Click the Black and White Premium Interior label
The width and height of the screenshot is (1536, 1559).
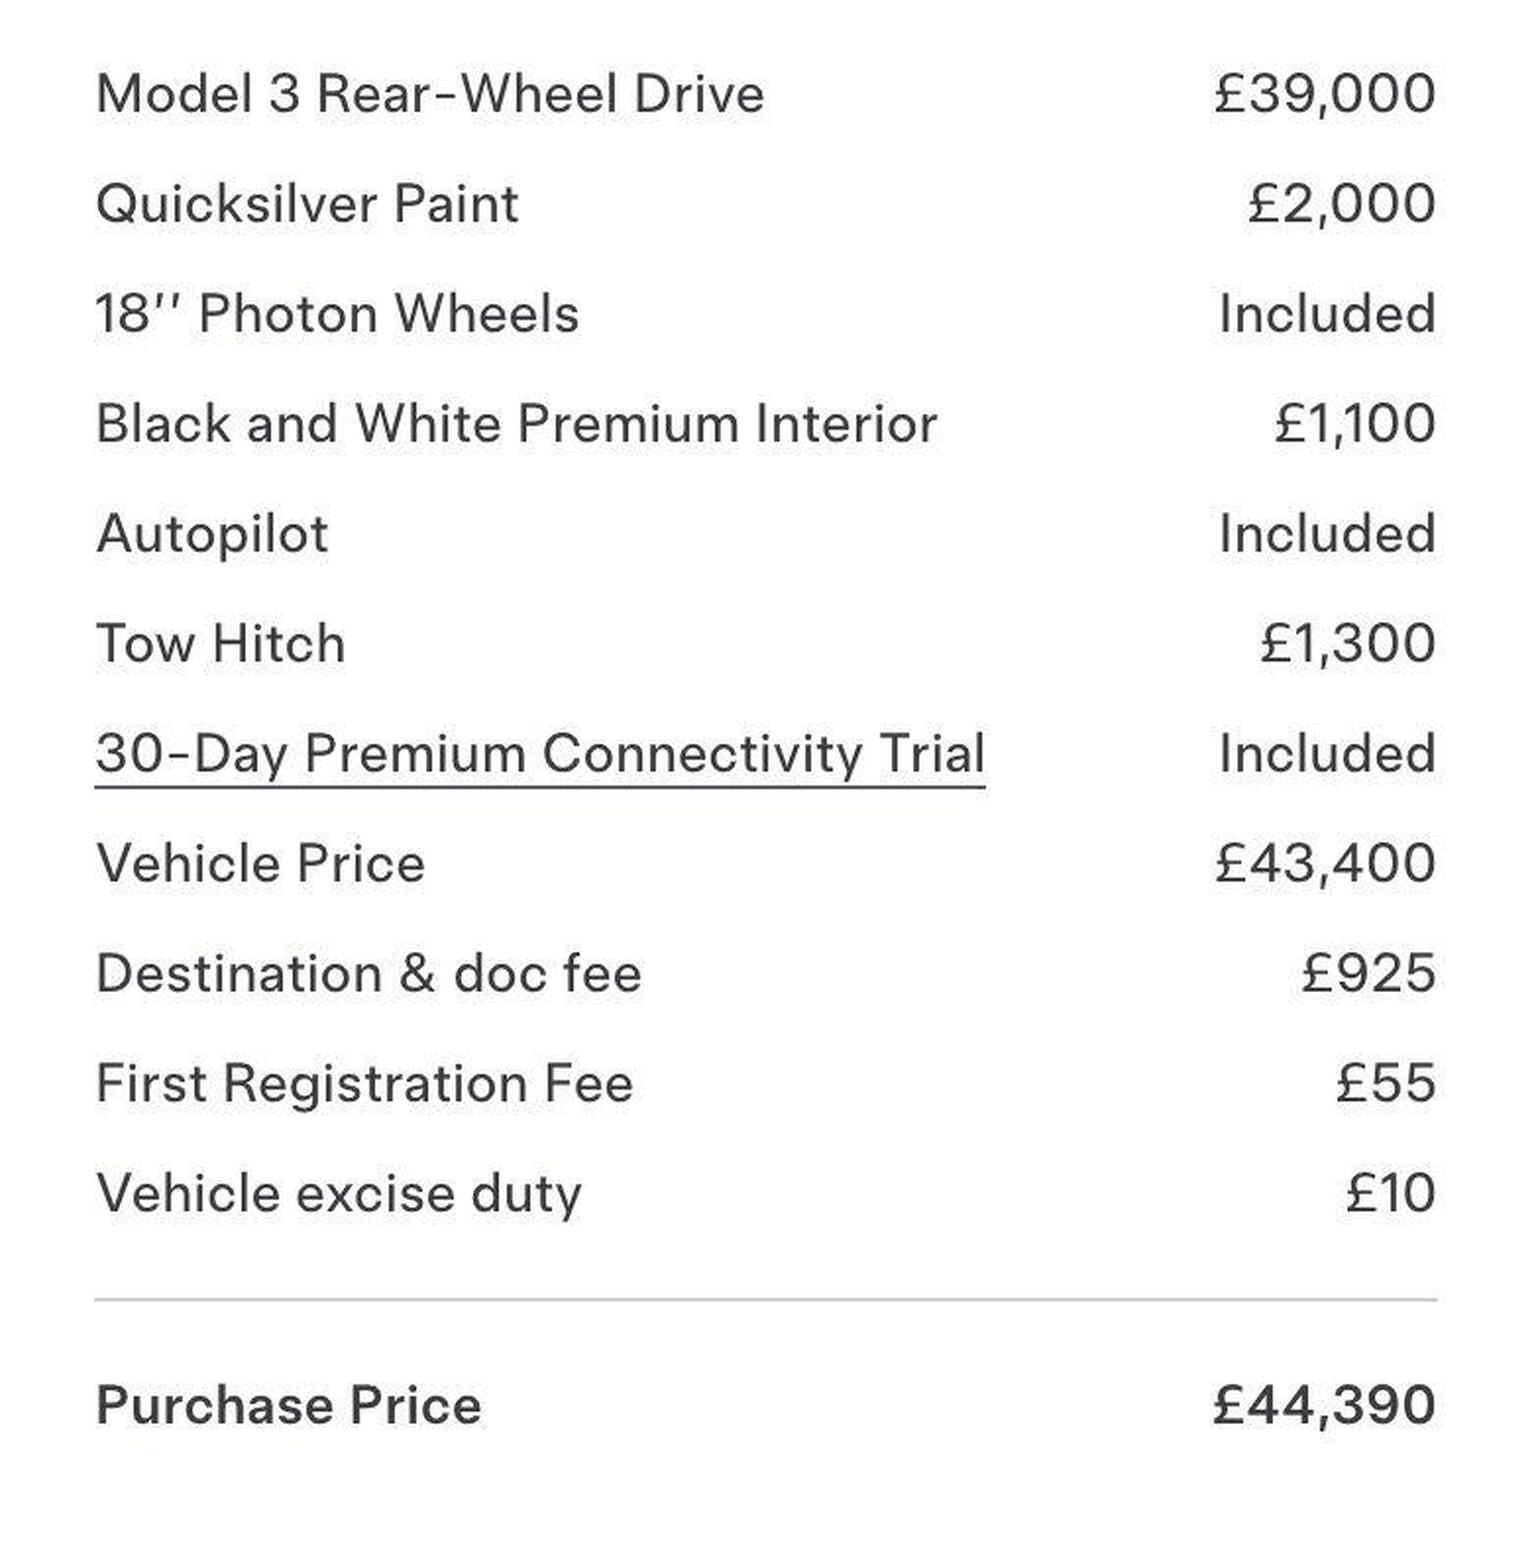coord(516,424)
